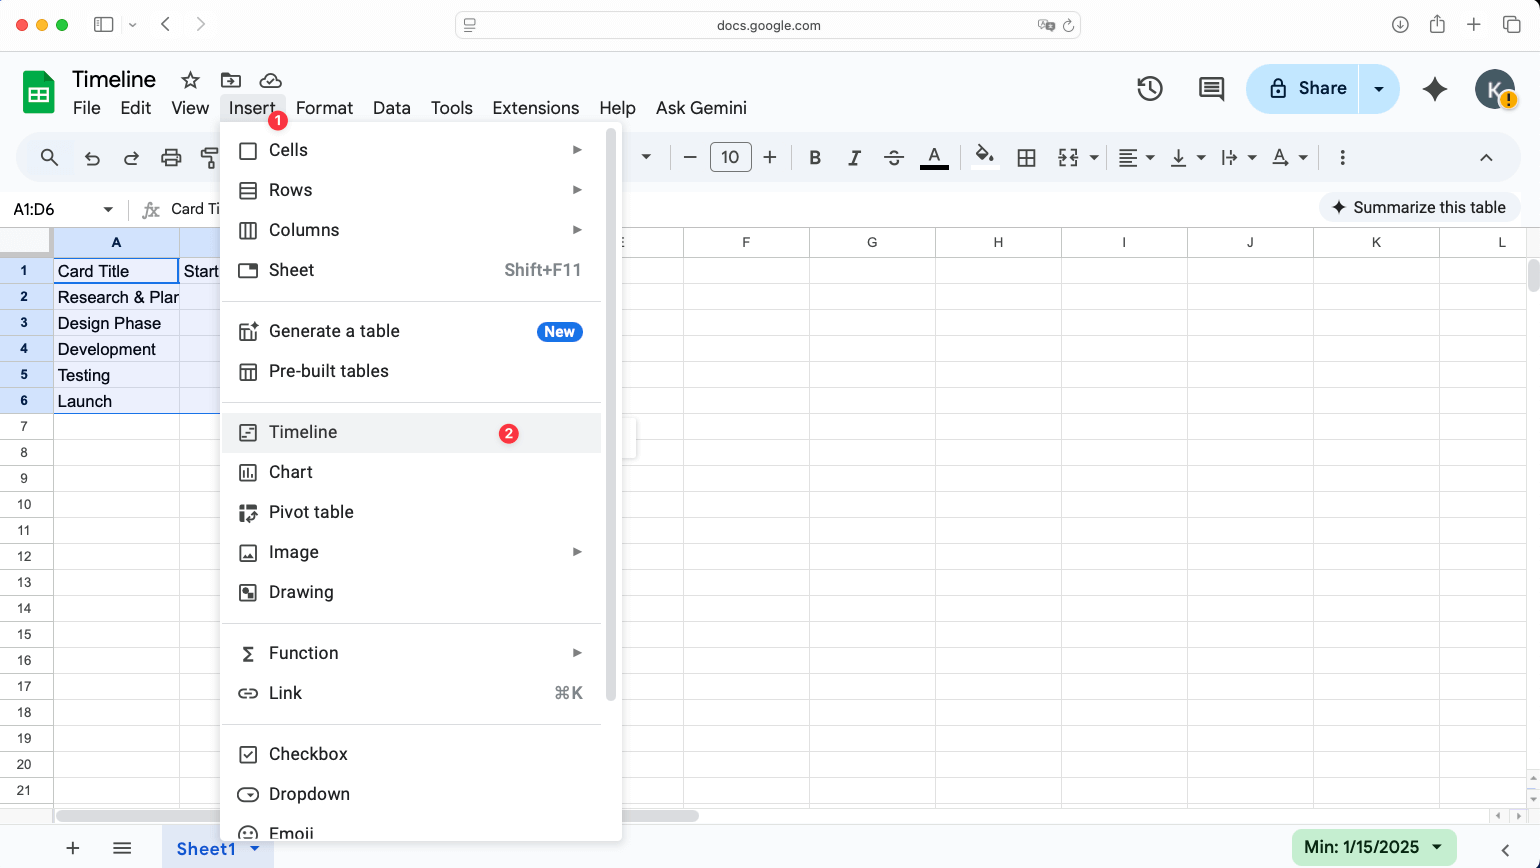Open the comments icon
The width and height of the screenshot is (1540, 868).
point(1210,89)
